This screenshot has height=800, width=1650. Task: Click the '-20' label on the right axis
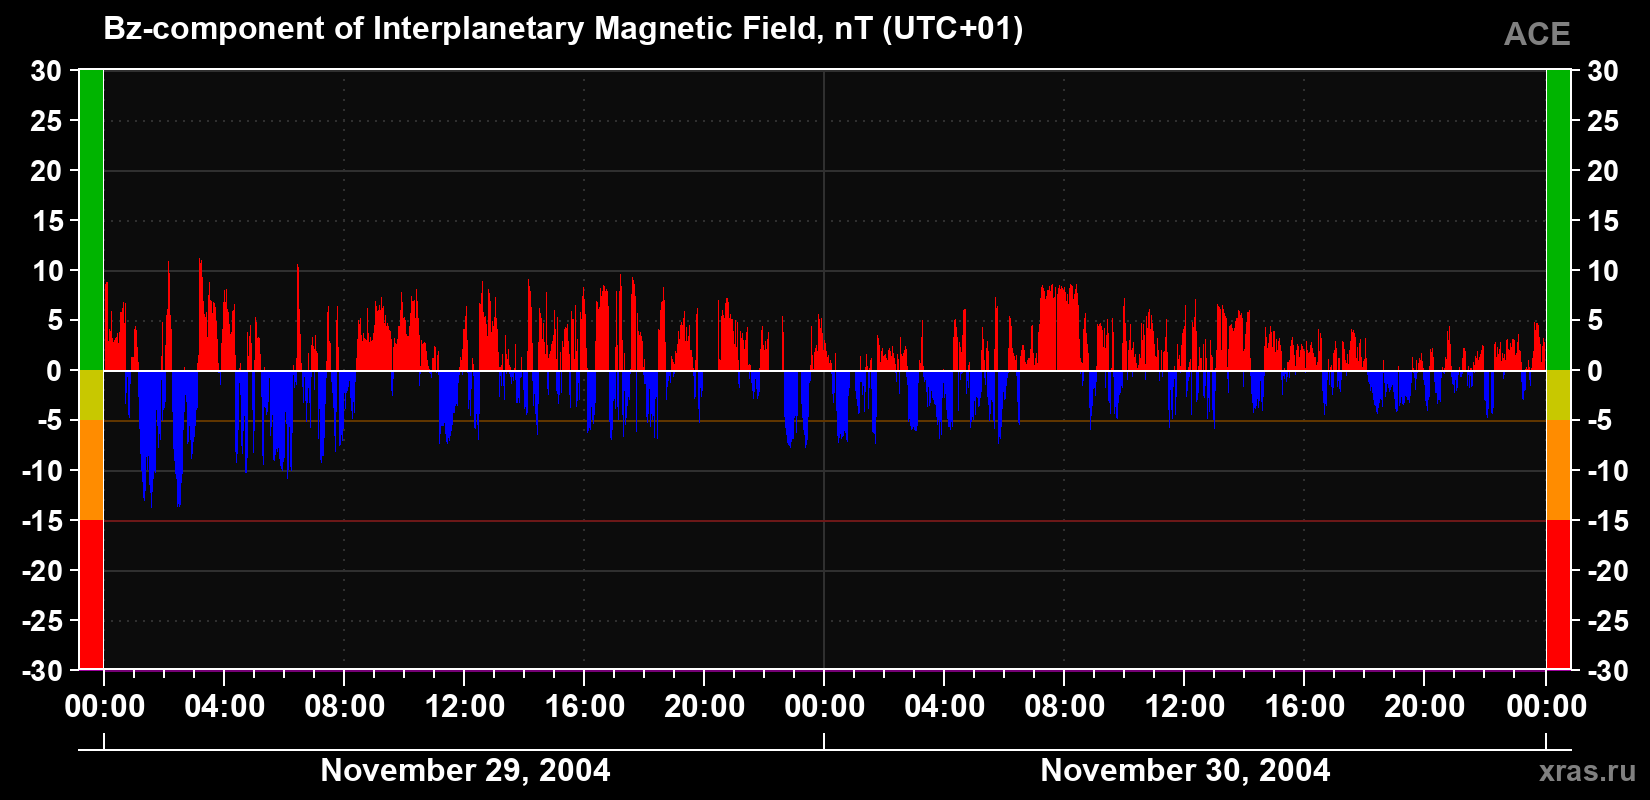coord(1608,571)
